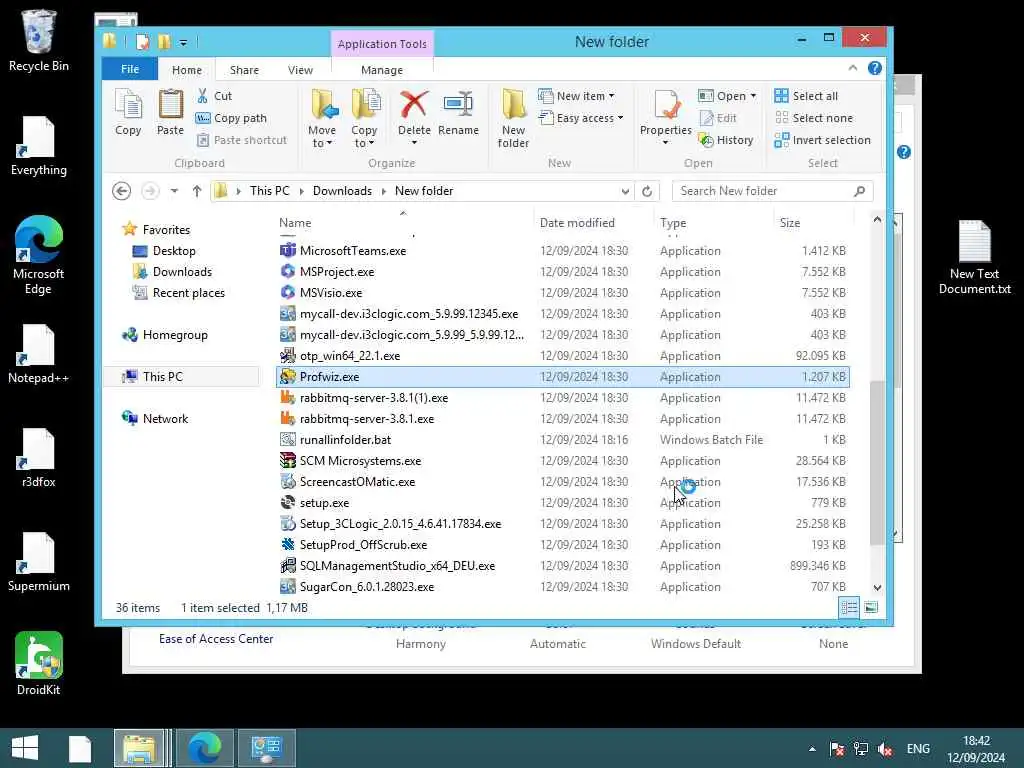The height and width of the screenshot is (768, 1024).
Task: Click the Paste clipboard icon
Action: pyautogui.click(x=170, y=112)
